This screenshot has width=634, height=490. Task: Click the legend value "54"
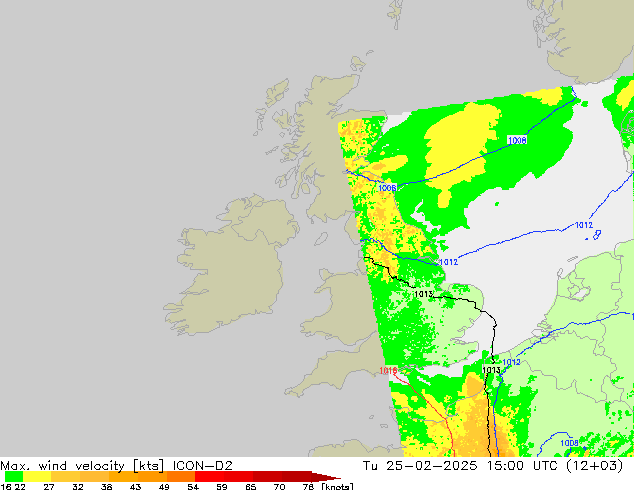point(193,486)
